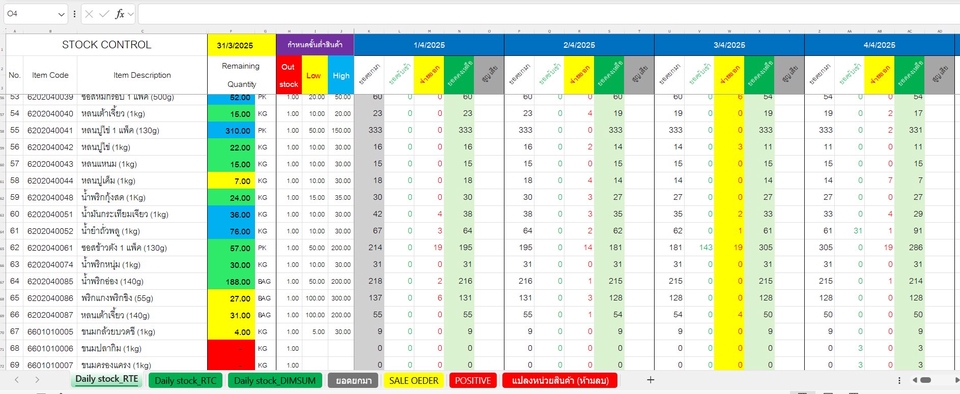Click the formula bar input field
Image resolution: width=960 pixels, height=394 pixels.
pos(548,13)
